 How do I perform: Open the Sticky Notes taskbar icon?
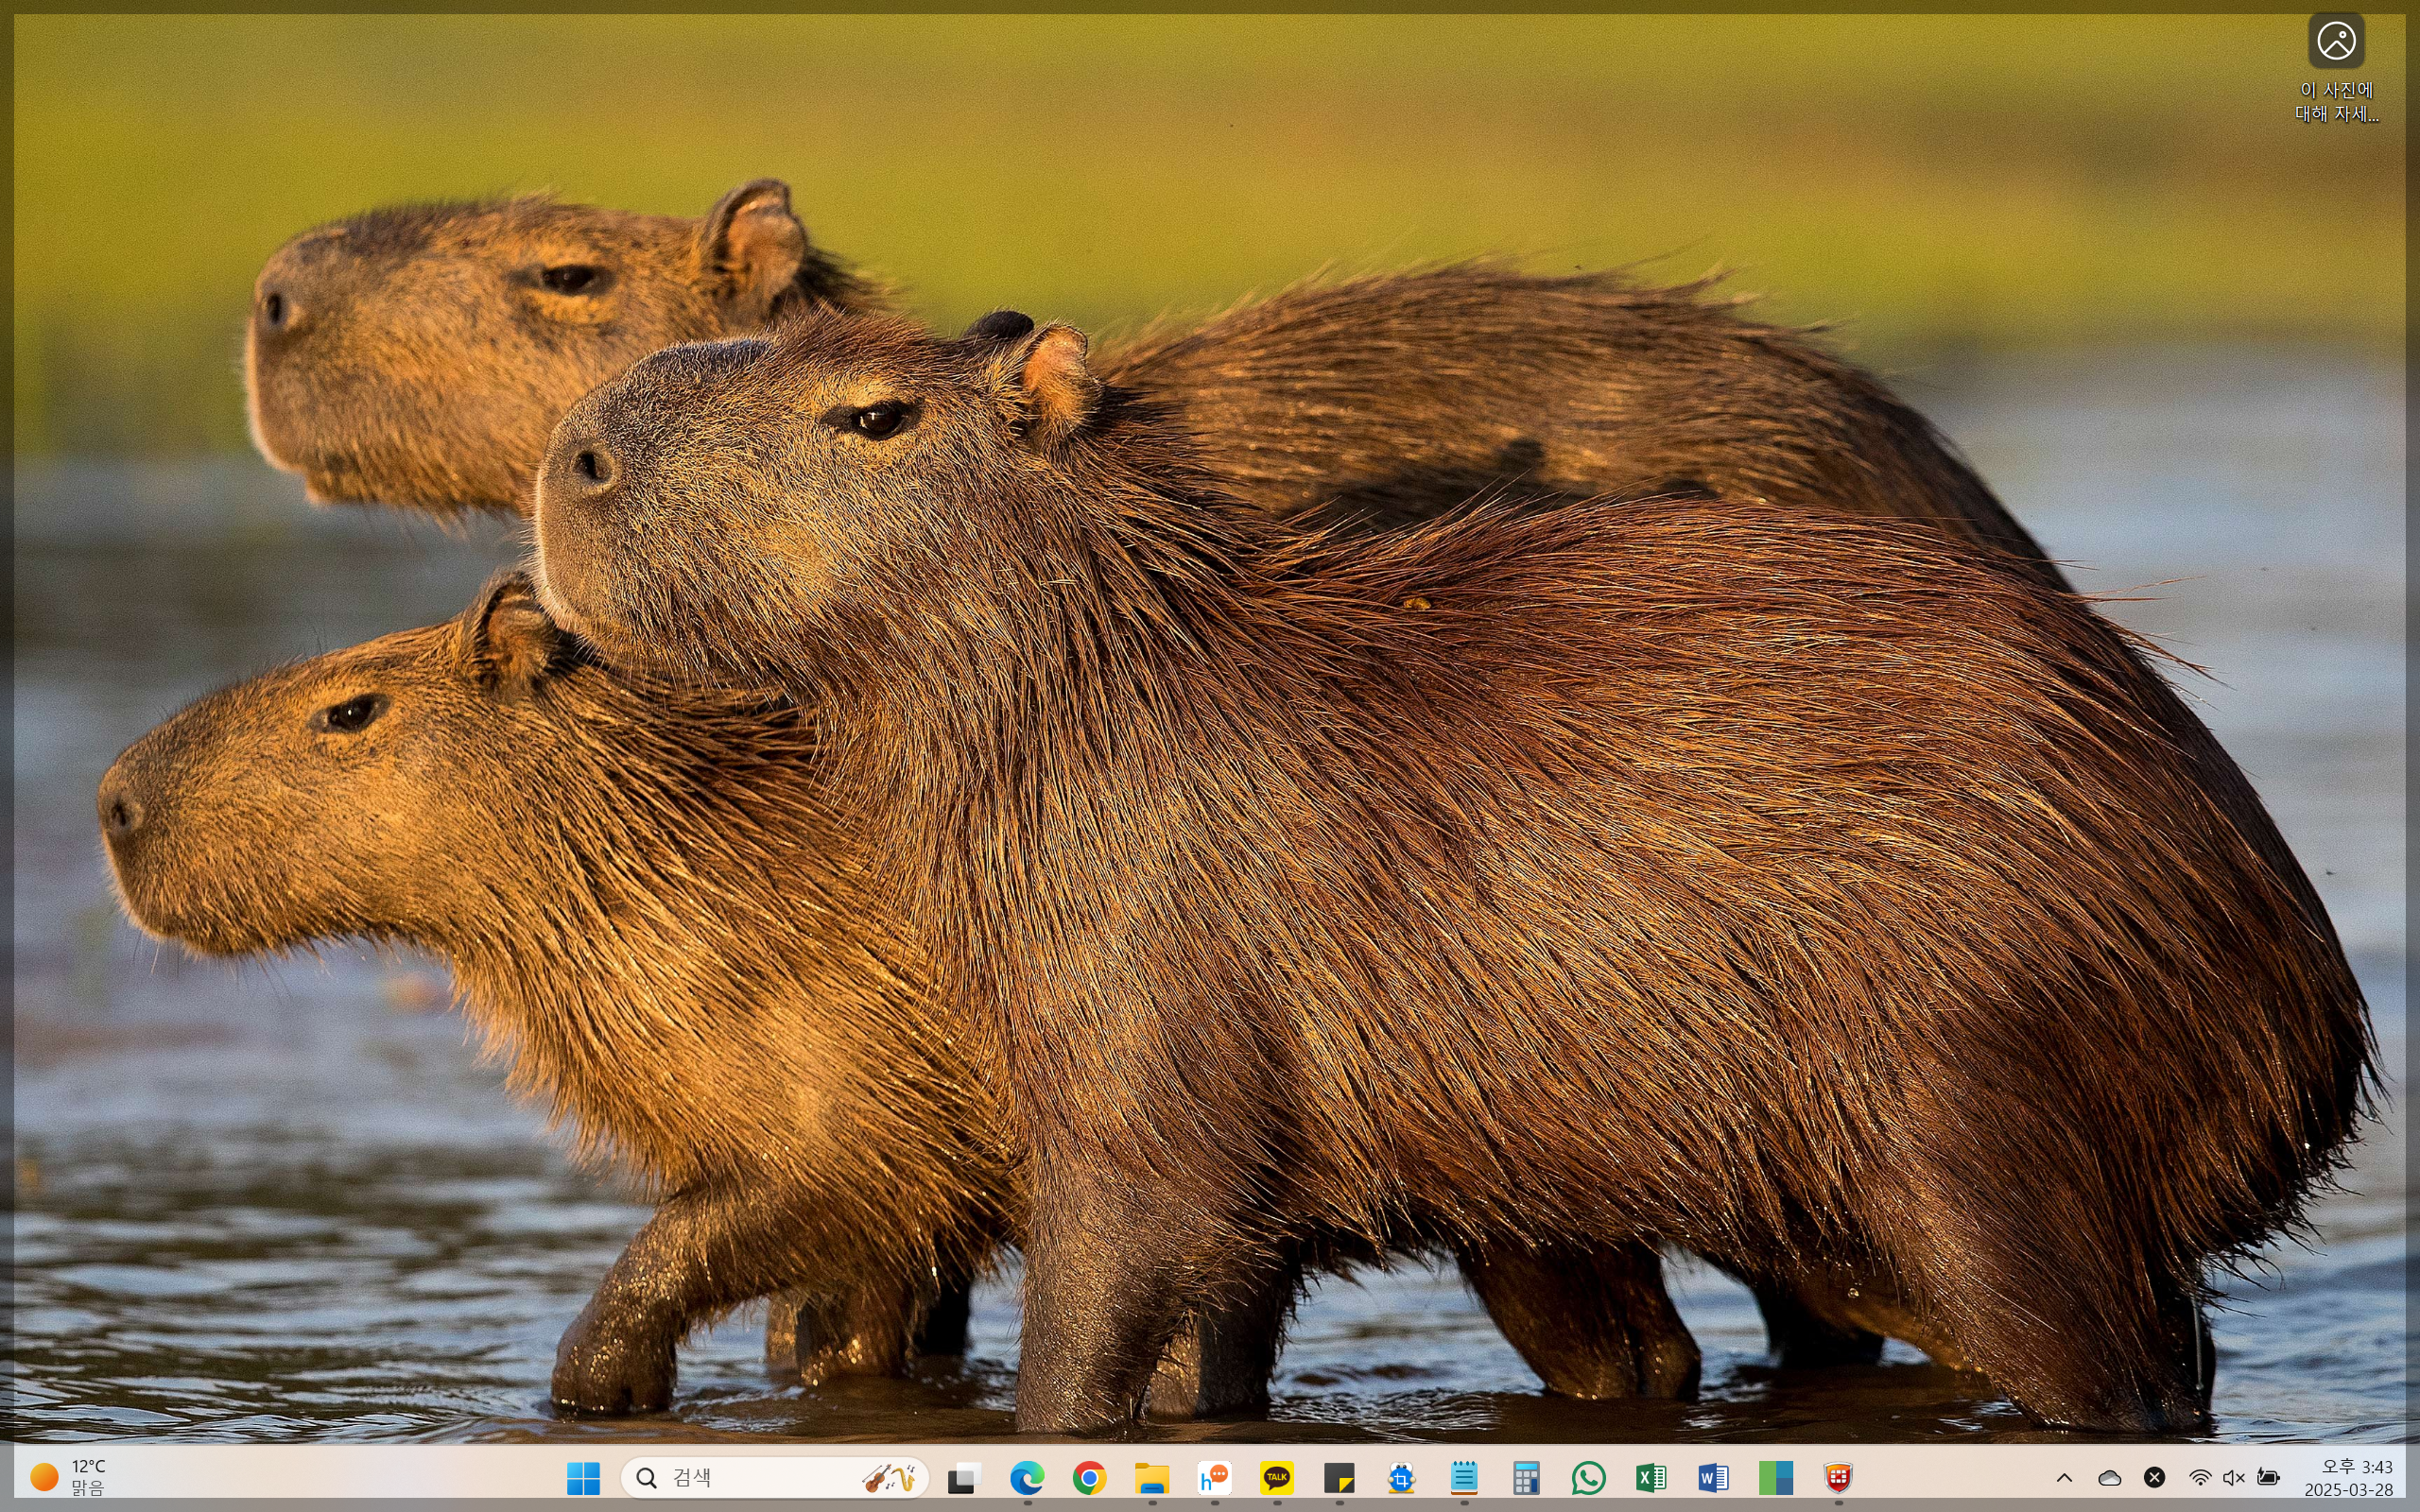coord(1339,1477)
